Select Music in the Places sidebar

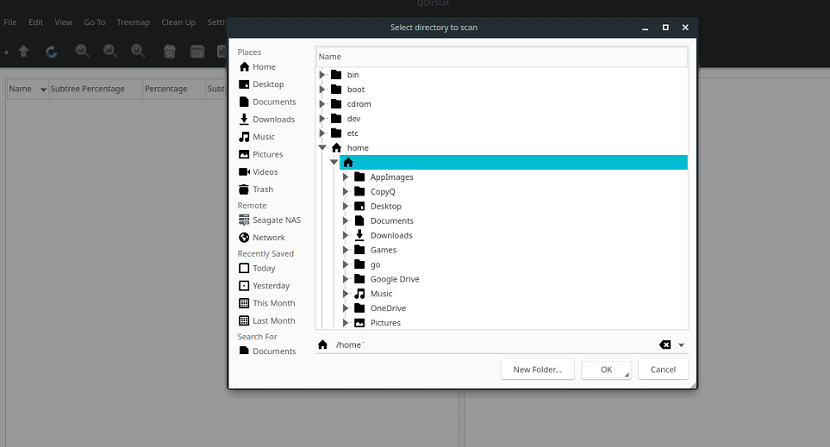pos(264,137)
